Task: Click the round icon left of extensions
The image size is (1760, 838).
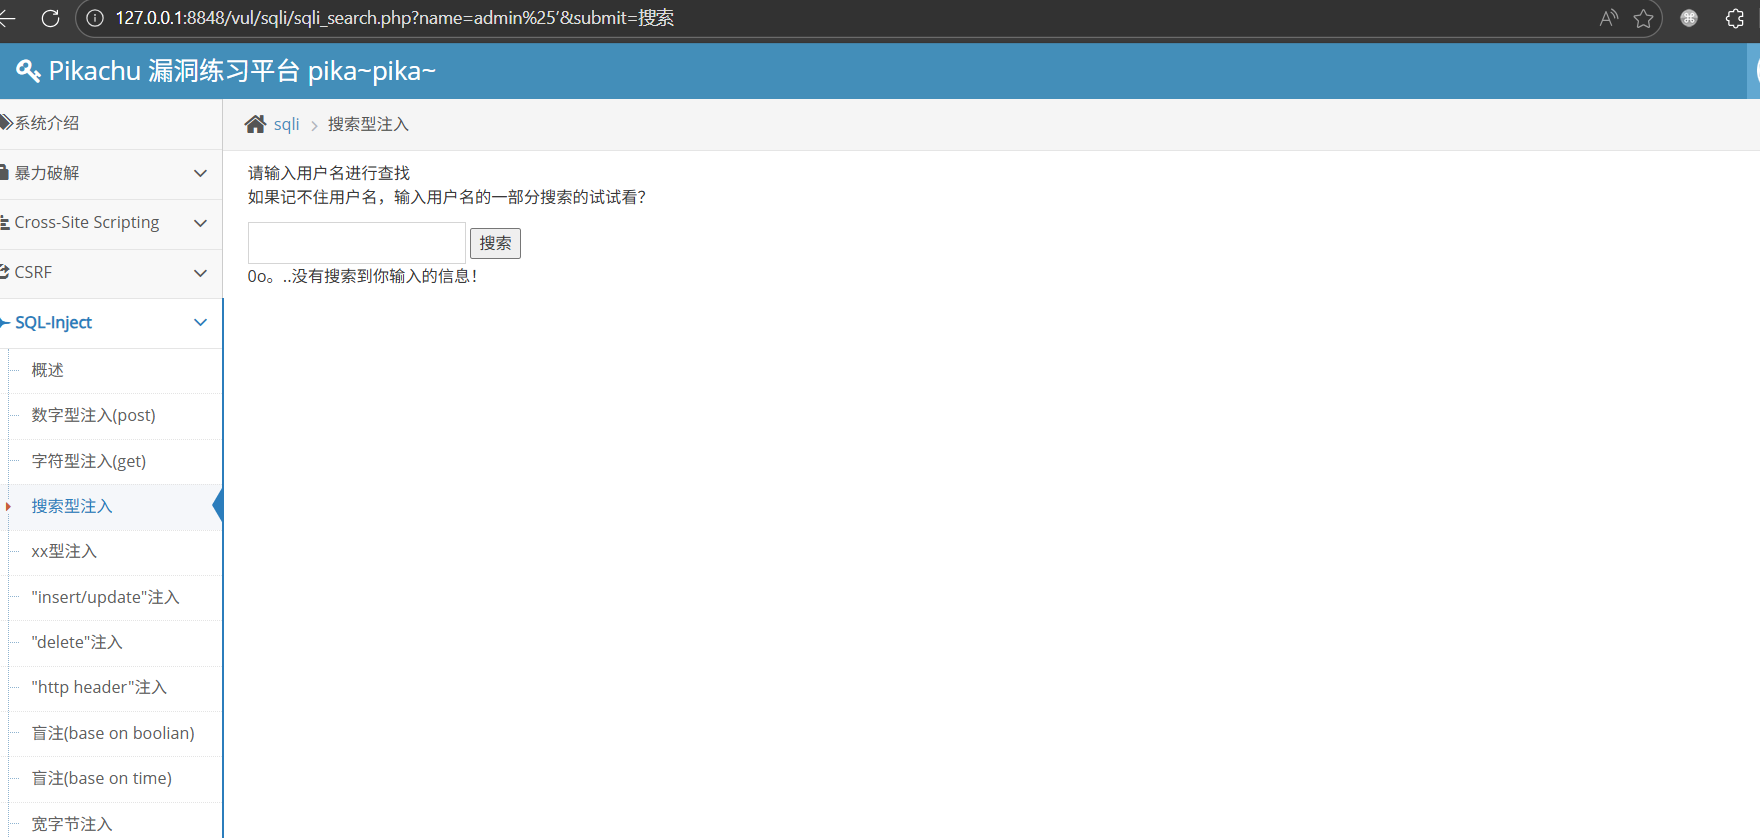Action: click(1689, 18)
